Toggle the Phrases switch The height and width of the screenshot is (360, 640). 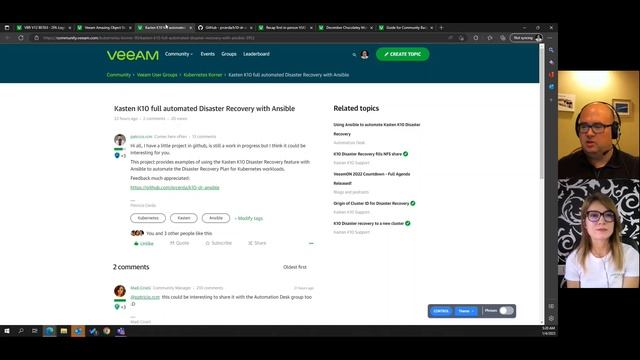pos(506,311)
